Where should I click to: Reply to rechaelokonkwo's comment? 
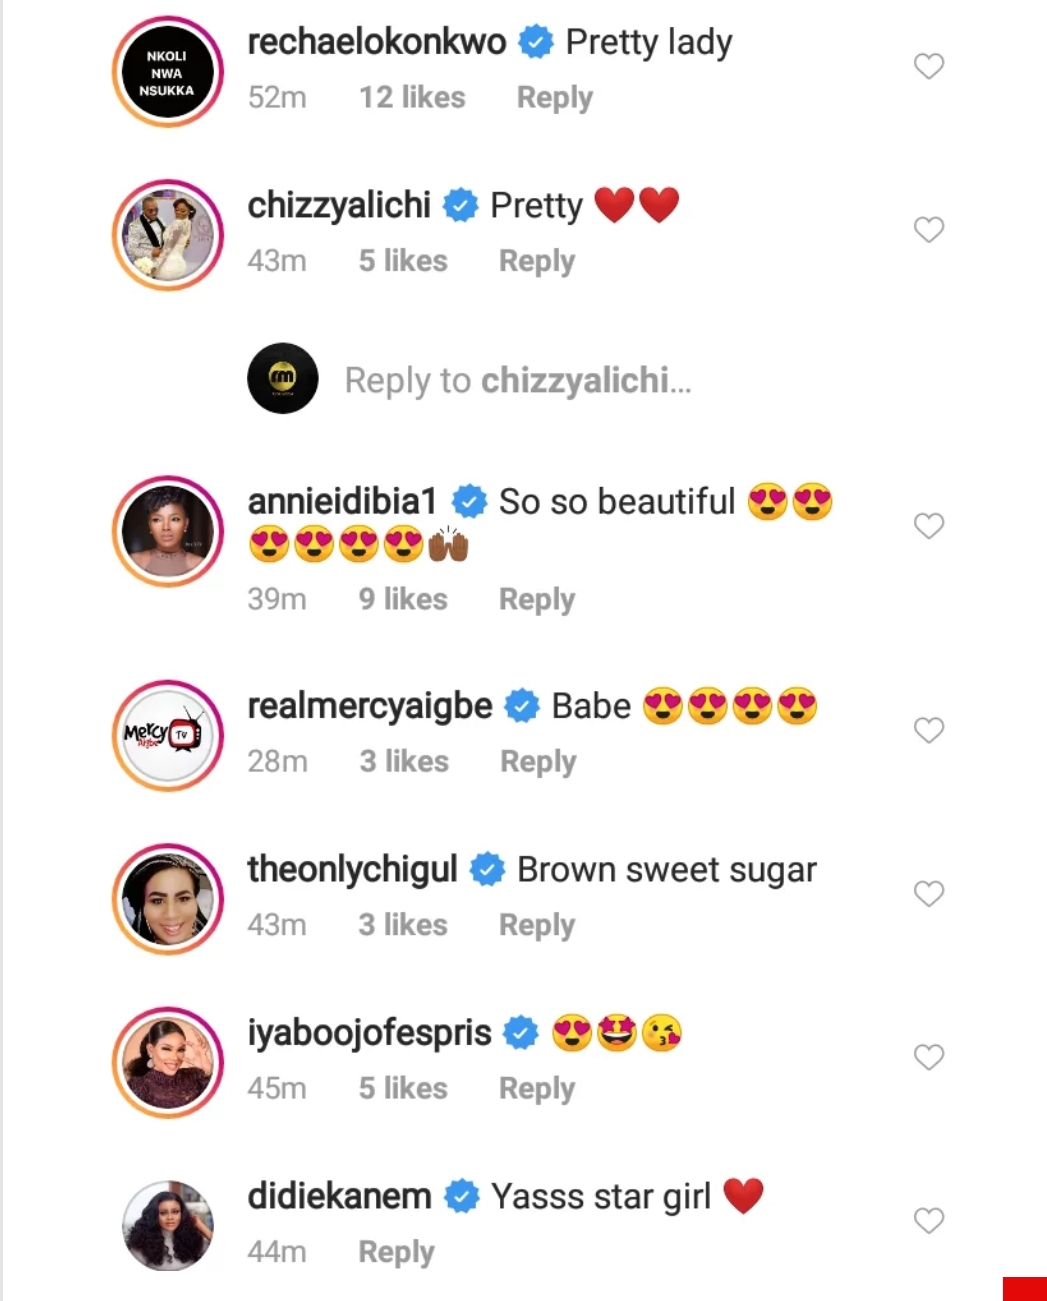(554, 98)
